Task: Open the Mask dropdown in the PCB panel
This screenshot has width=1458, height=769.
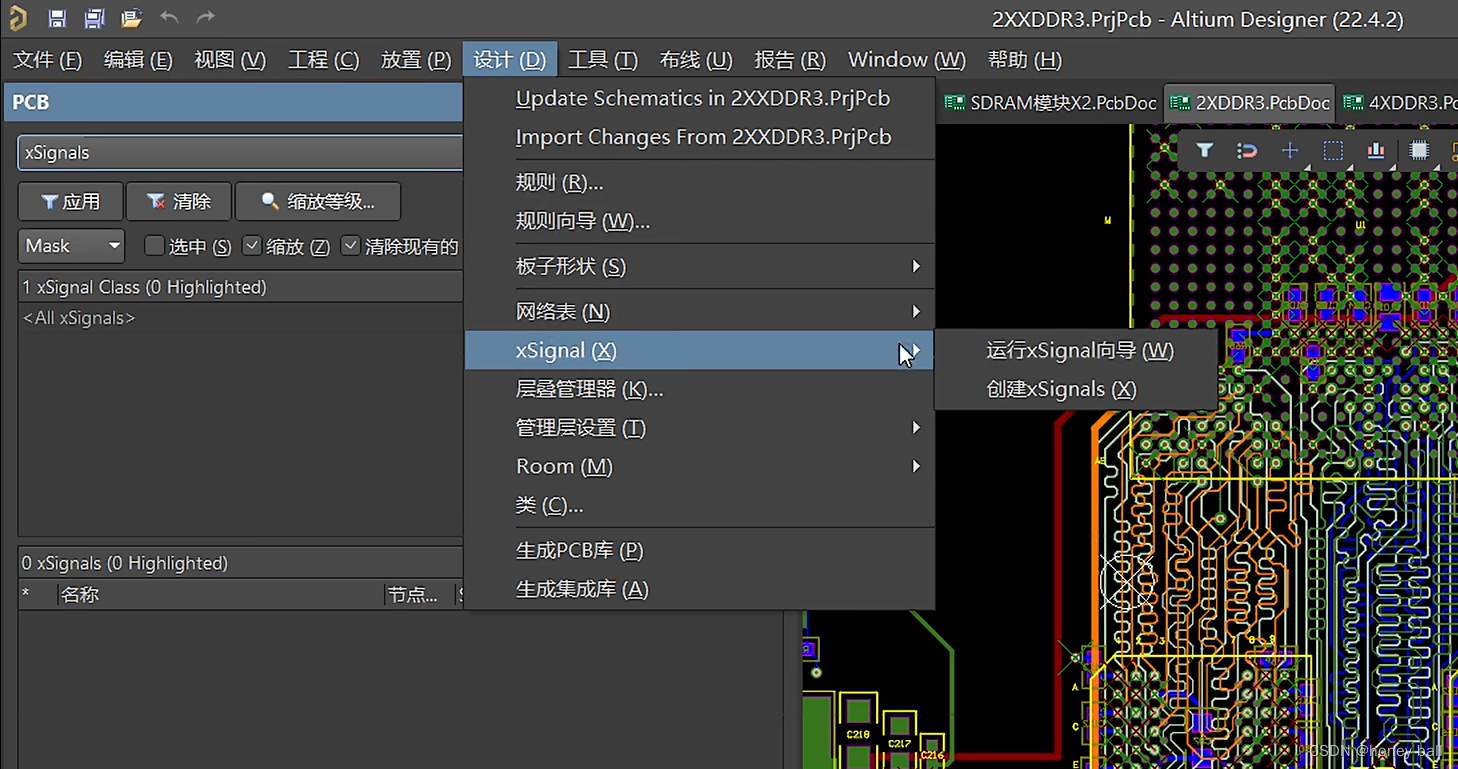Action: [x=70, y=245]
